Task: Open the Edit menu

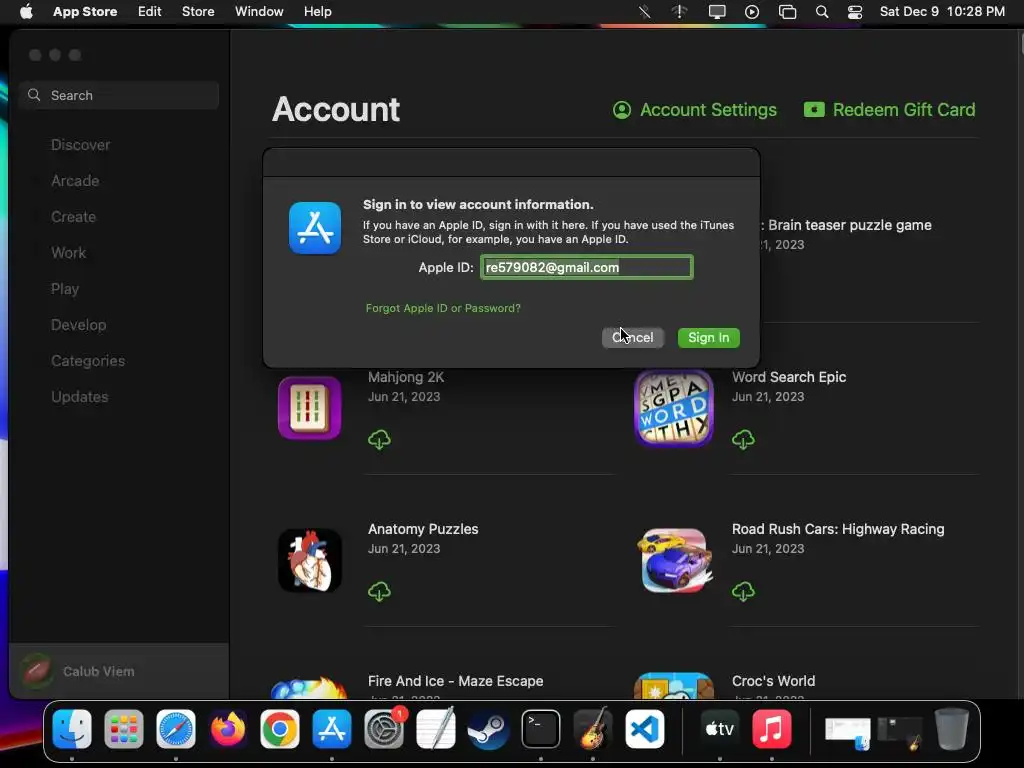Action: tap(150, 12)
